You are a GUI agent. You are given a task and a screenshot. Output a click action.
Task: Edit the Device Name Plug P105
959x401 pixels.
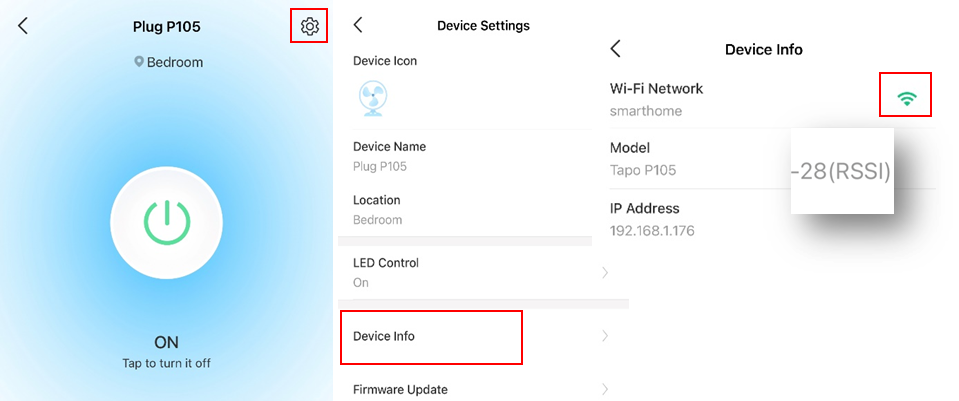pos(465,156)
